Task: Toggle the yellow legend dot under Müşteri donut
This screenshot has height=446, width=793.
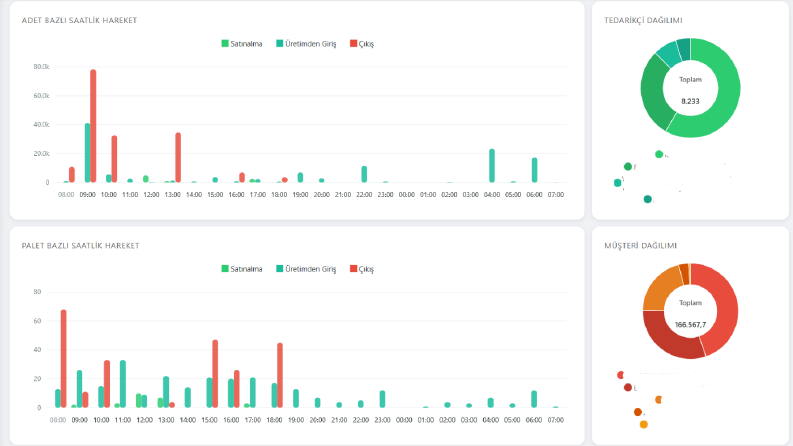Action: 644,424
